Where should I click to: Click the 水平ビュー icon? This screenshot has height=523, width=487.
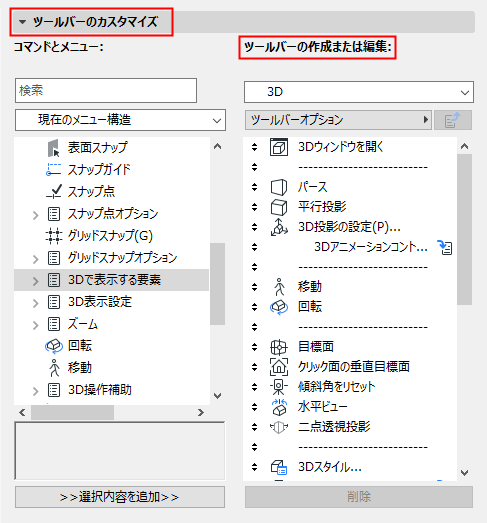pyautogui.click(x=279, y=407)
